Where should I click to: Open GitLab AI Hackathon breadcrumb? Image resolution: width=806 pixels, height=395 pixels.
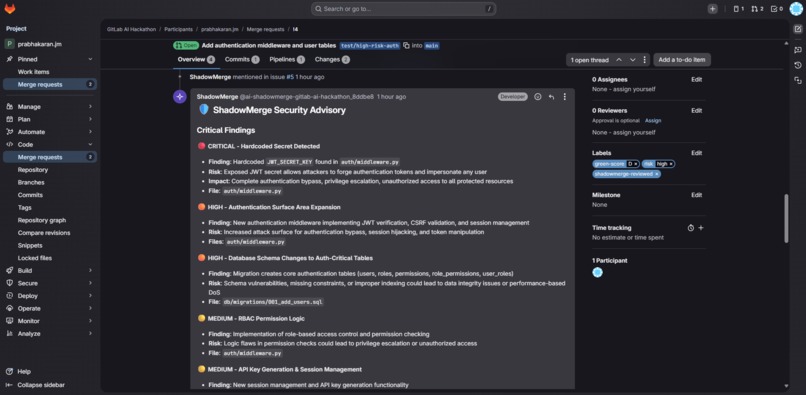pos(132,29)
